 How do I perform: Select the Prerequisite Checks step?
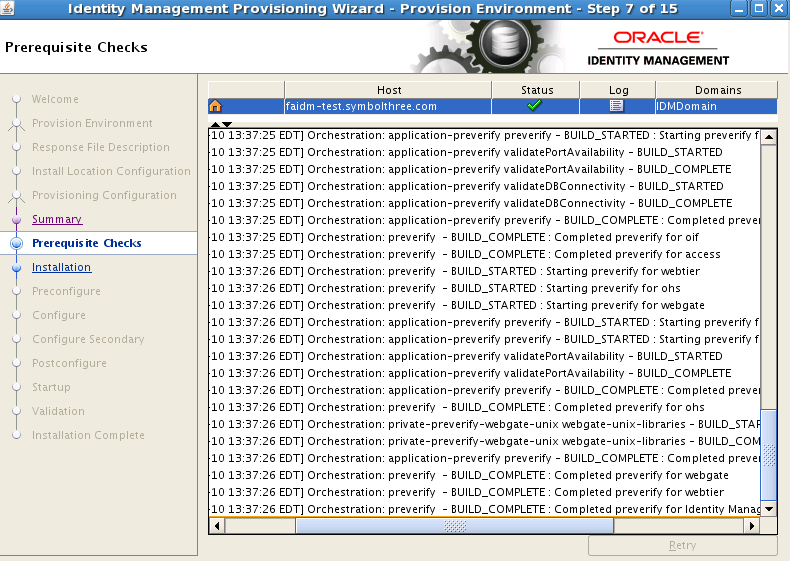87,243
